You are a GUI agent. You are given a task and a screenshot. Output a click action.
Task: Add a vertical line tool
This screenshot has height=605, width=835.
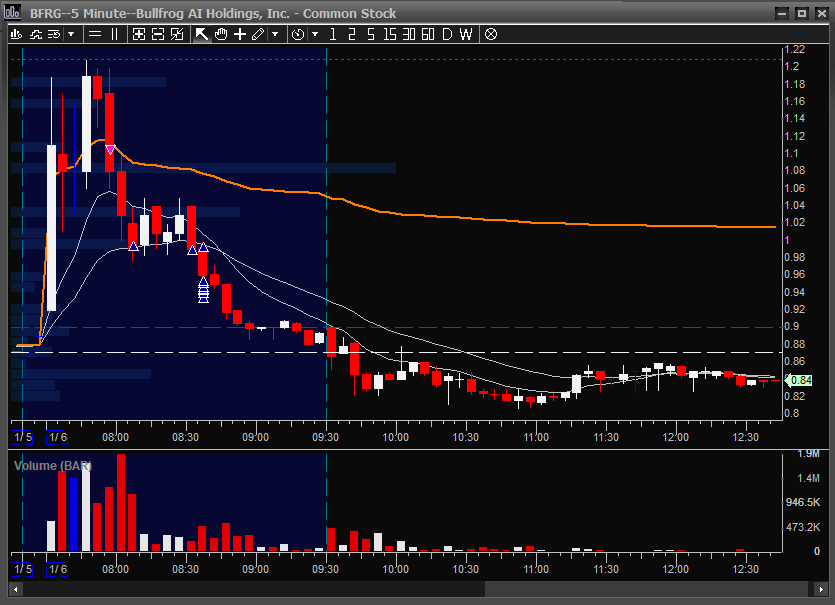pos(114,35)
